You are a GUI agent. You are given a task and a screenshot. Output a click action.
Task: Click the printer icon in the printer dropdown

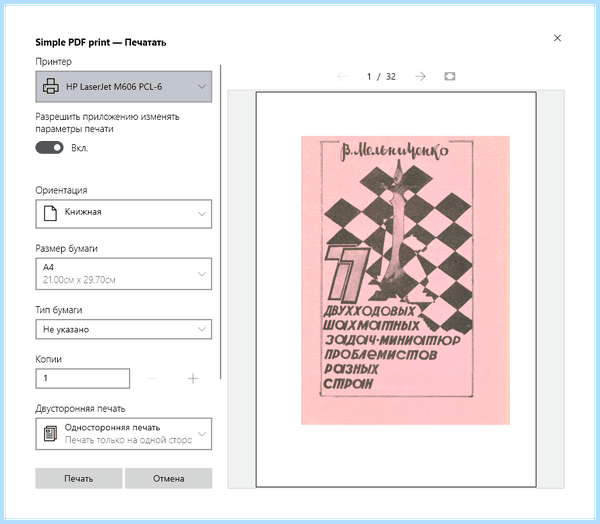pos(51,86)
